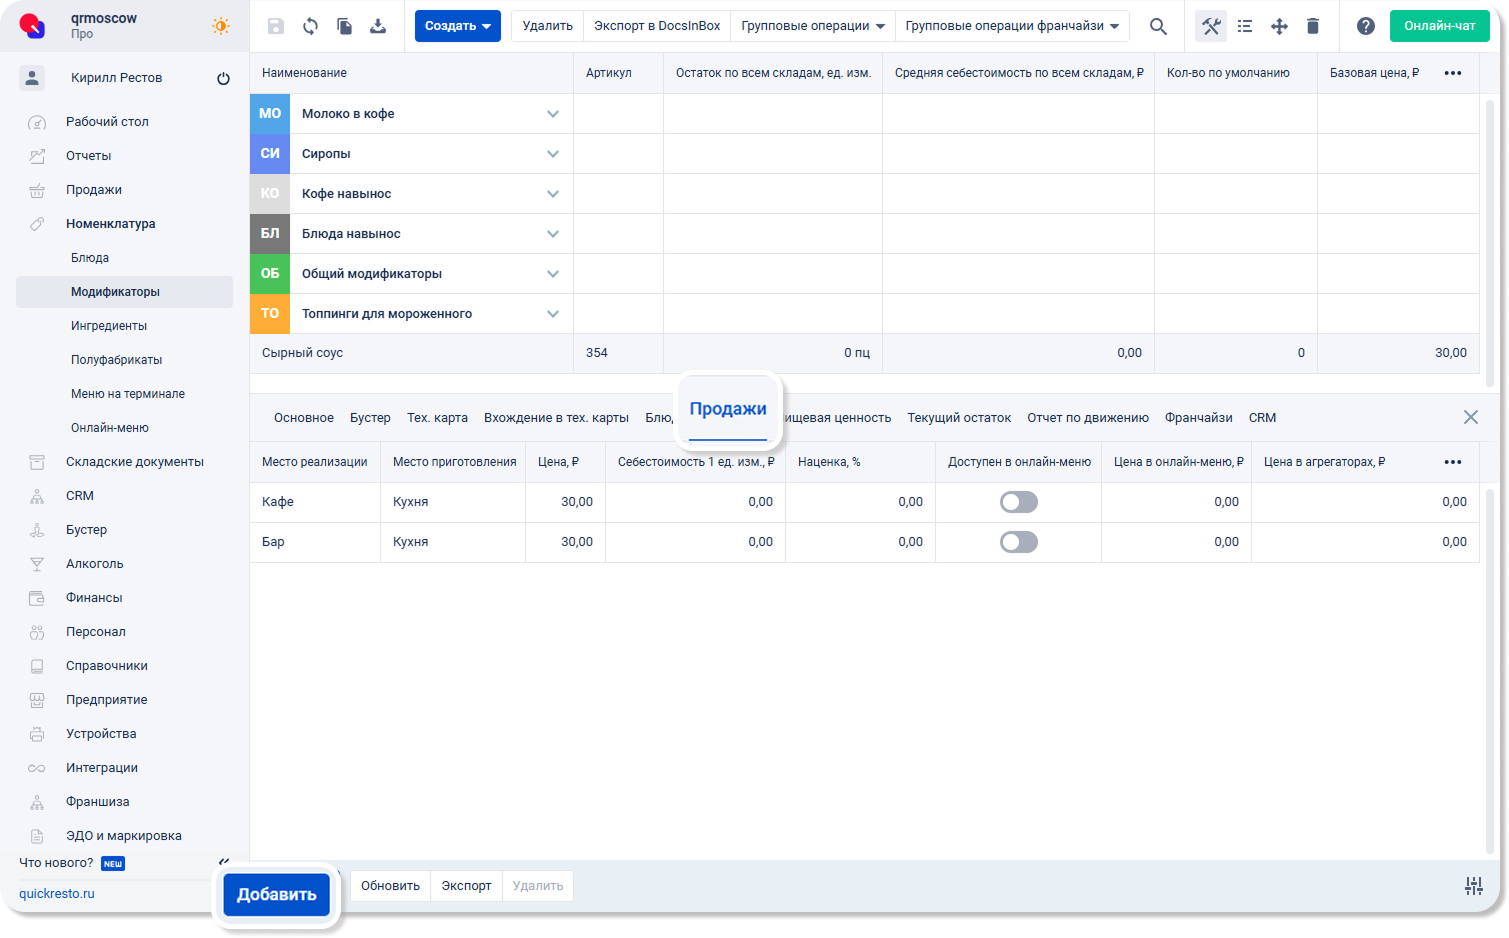The image size is (1509, 938).
Task: Click the Цена, ₽ cell for Кафе
Action: [565, 502]
